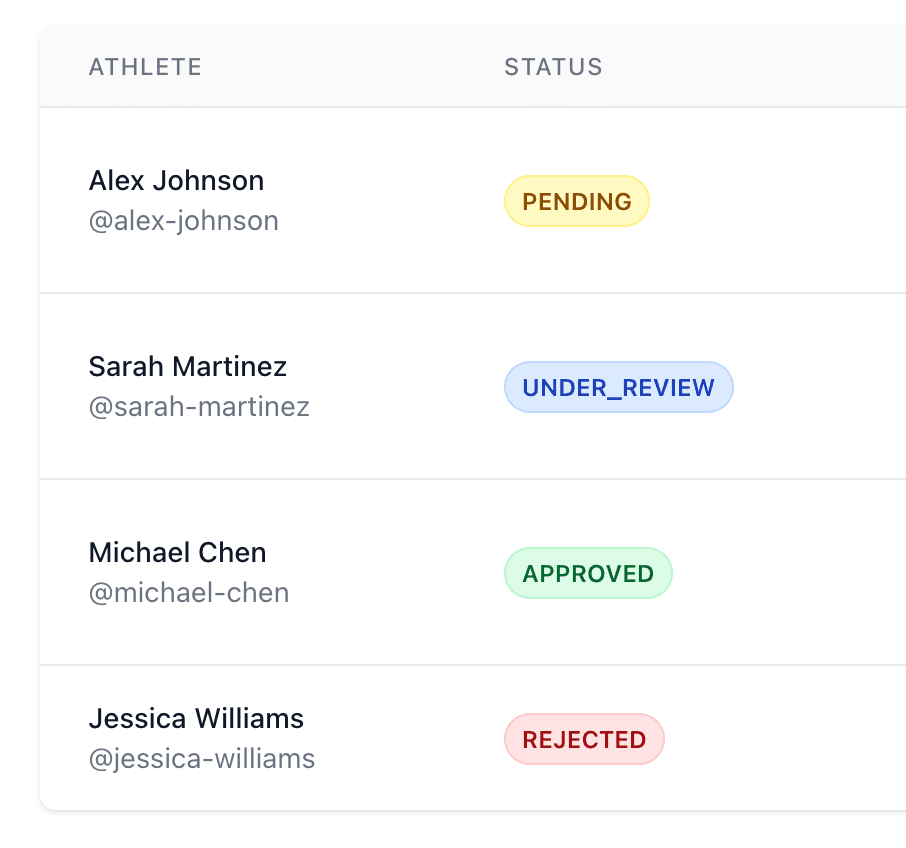Select the STATUS column header

coord(553,67)
